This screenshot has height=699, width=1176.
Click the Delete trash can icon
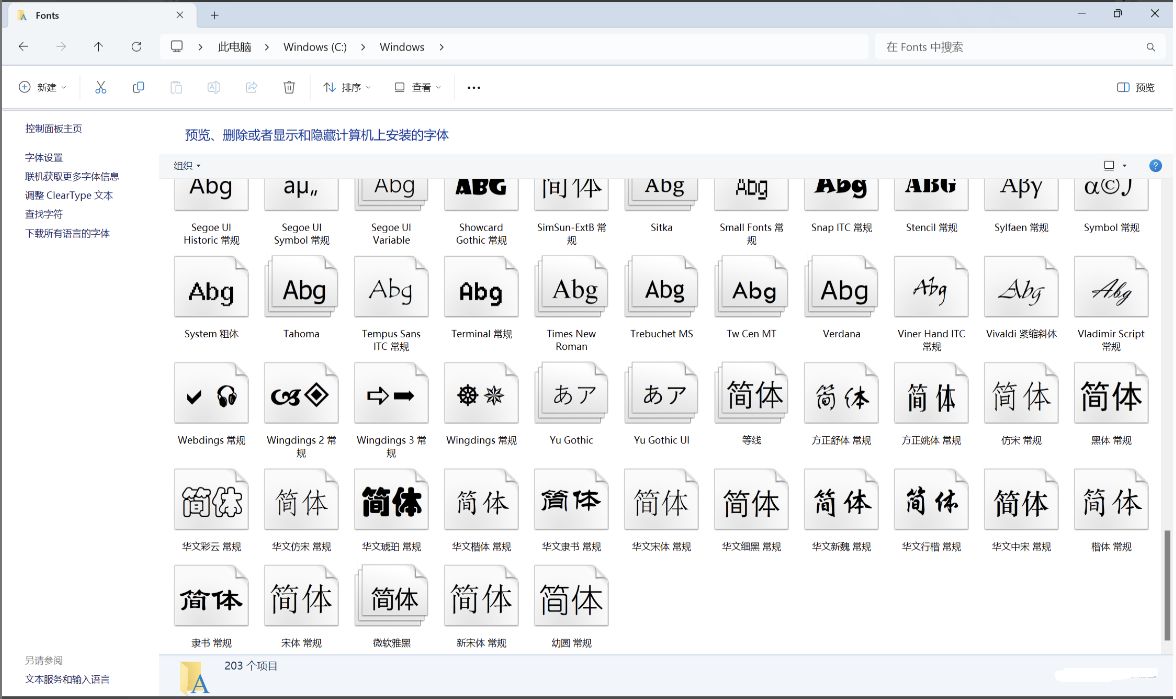(289, 88)
